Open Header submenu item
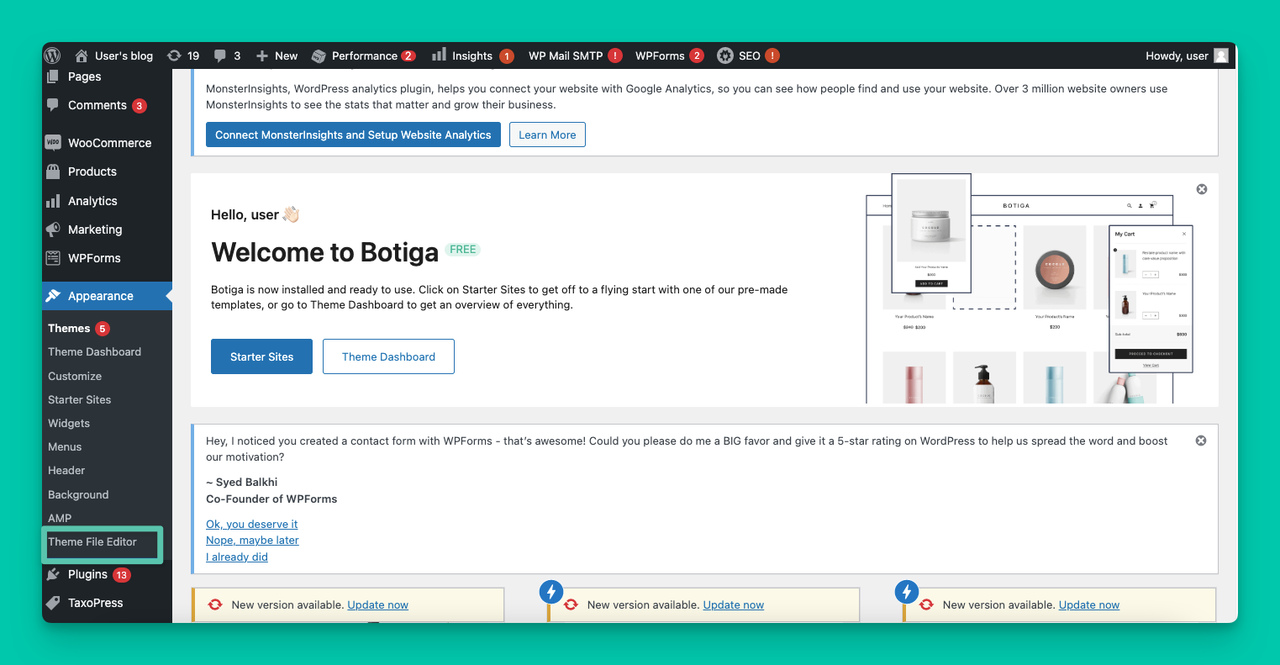This screenshot has width=1280, height=665. (x=66, y=470)
